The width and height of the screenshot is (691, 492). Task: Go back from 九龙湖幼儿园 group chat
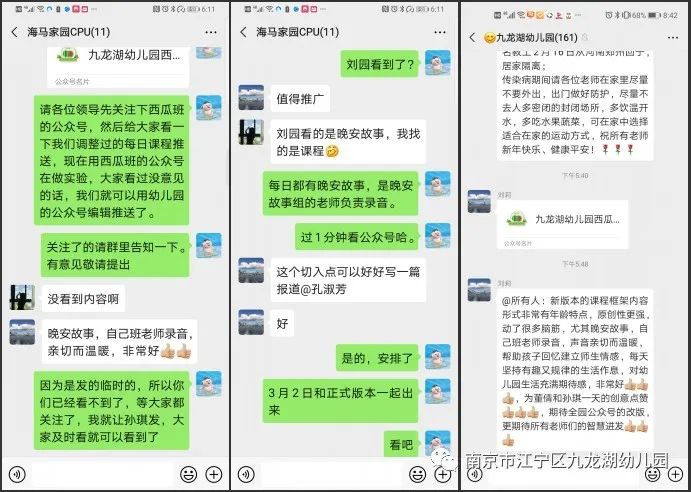pyautogui.click(x=472, y=37)
